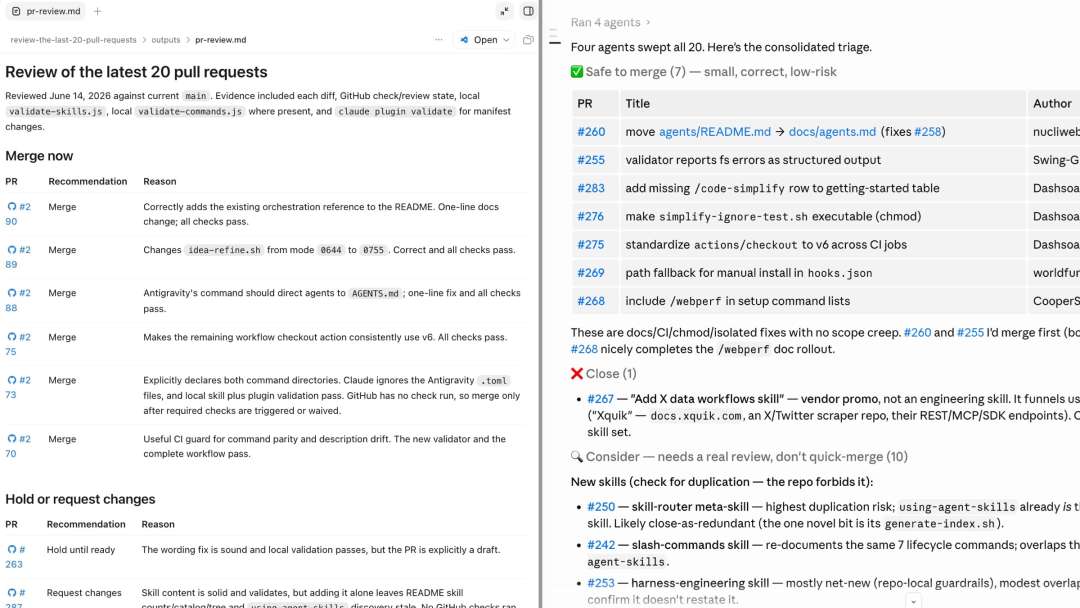This screenshot has height=608, width=1080.
Task: Click the 'Hold until ready' recommendation cell
Action: [x=81, y=549]
